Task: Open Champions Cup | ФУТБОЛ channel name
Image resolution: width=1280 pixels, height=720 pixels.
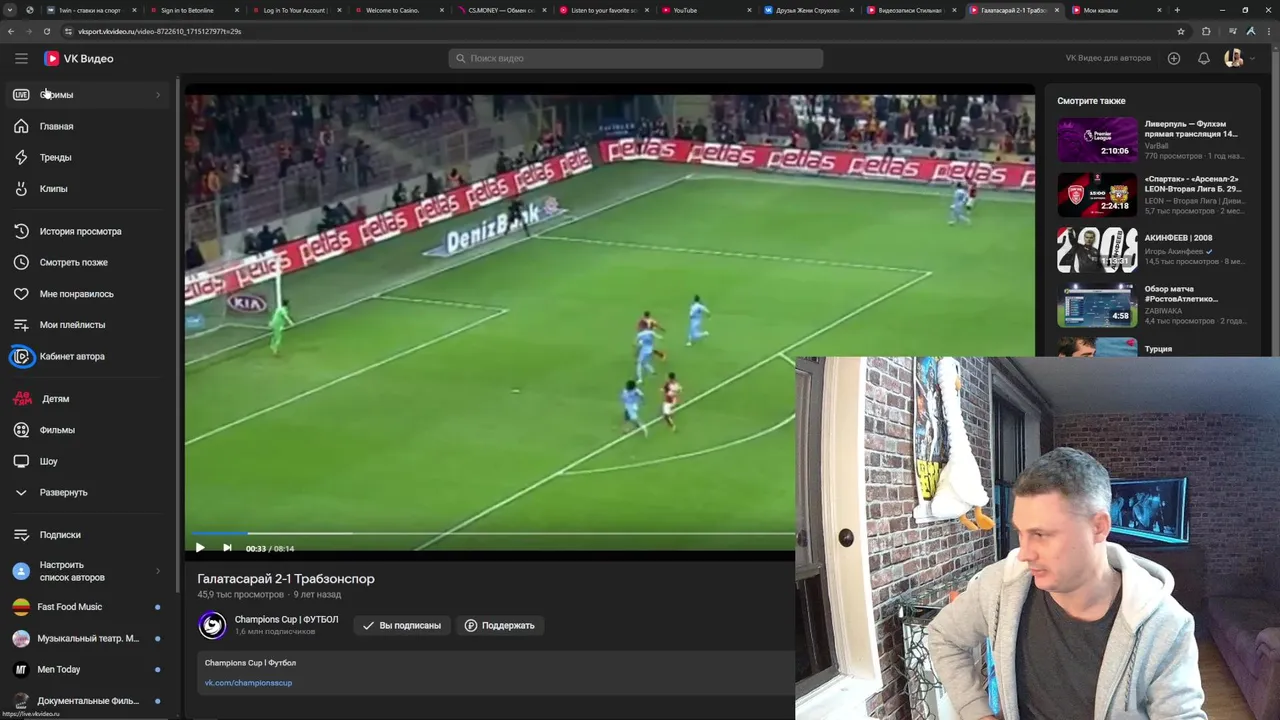Action: pos(286,620)
